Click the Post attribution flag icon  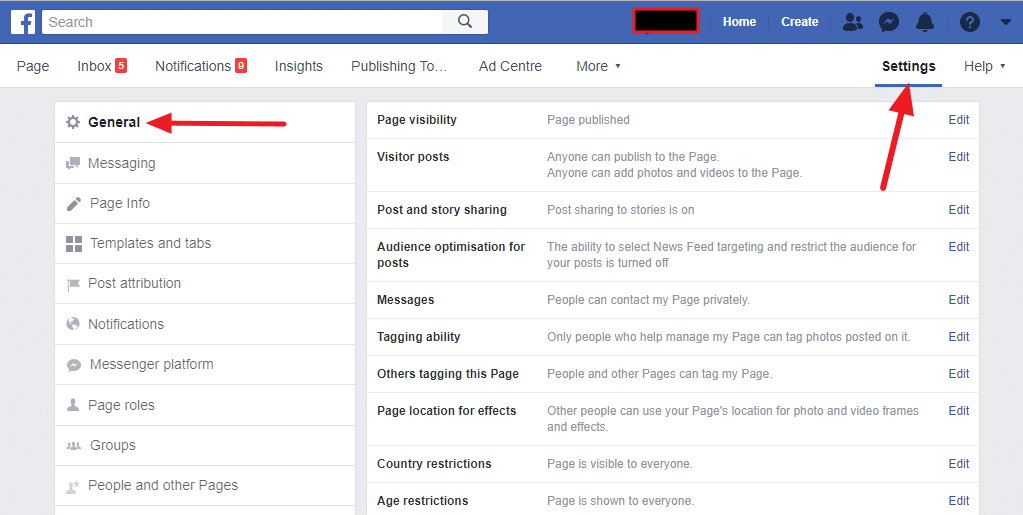click(73, 284)
